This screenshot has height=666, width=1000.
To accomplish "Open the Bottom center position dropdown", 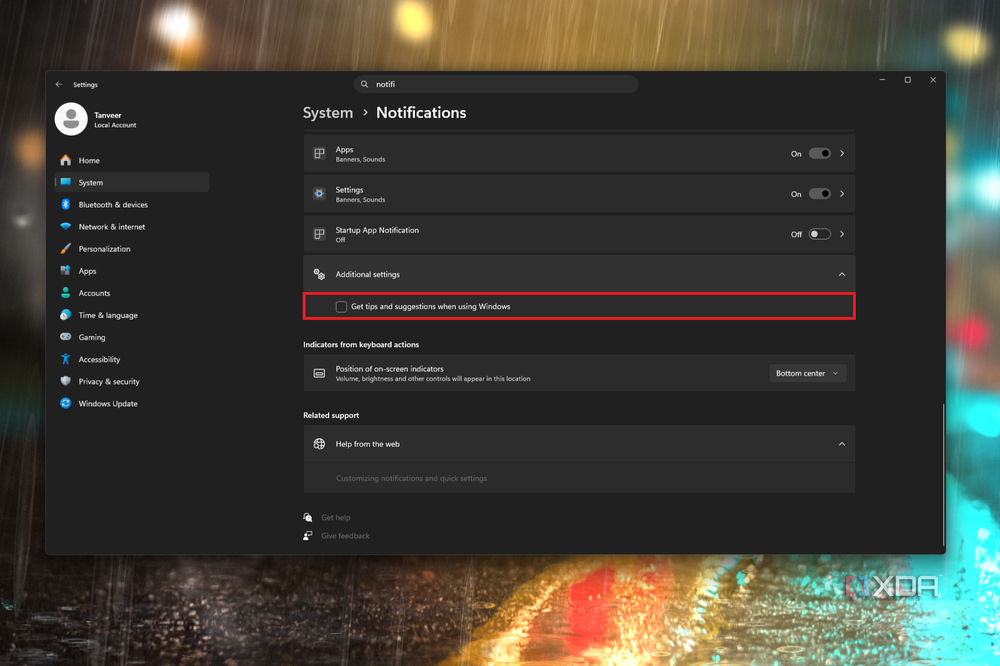I will click(807, 373).
